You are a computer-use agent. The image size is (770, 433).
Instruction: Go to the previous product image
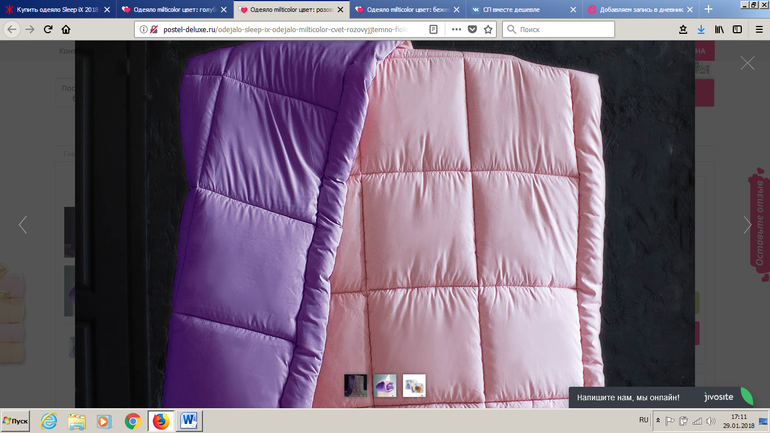tap(23, 225)
